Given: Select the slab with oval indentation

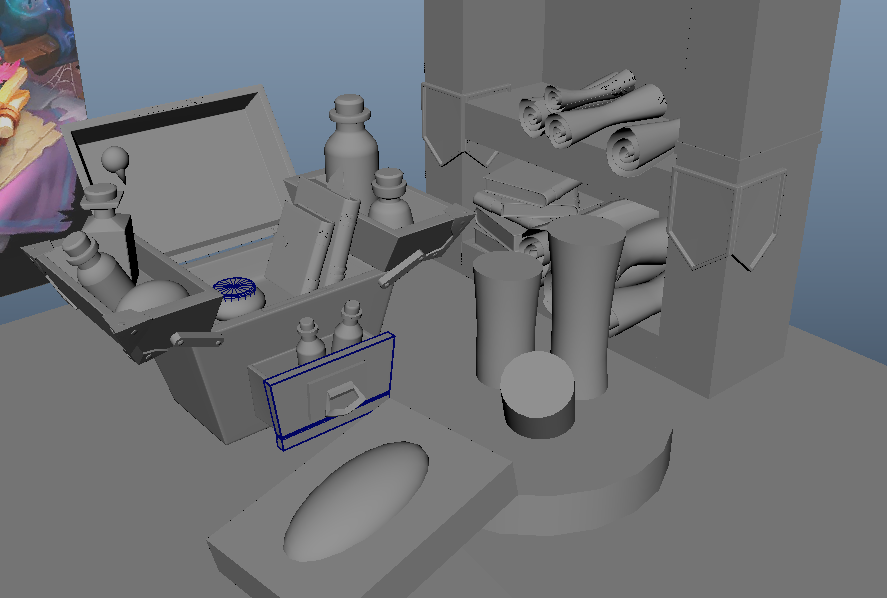Looking at the screenshot, I should click(x=362, y=501).
